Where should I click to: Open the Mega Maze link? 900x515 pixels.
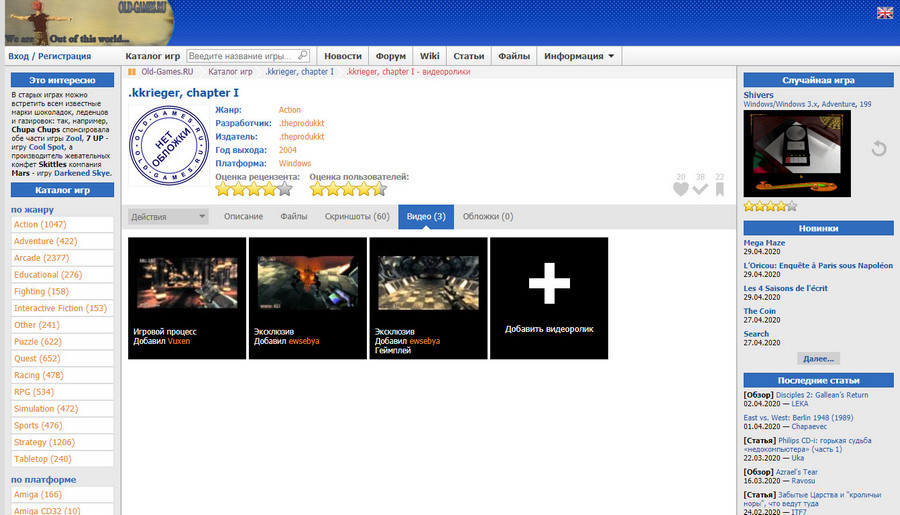[x=764, y=243]
